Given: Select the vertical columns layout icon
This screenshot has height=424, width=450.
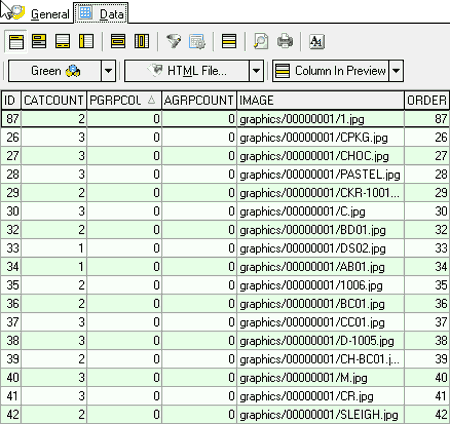Looking at the screenshot, I should [x=142, y=42].
